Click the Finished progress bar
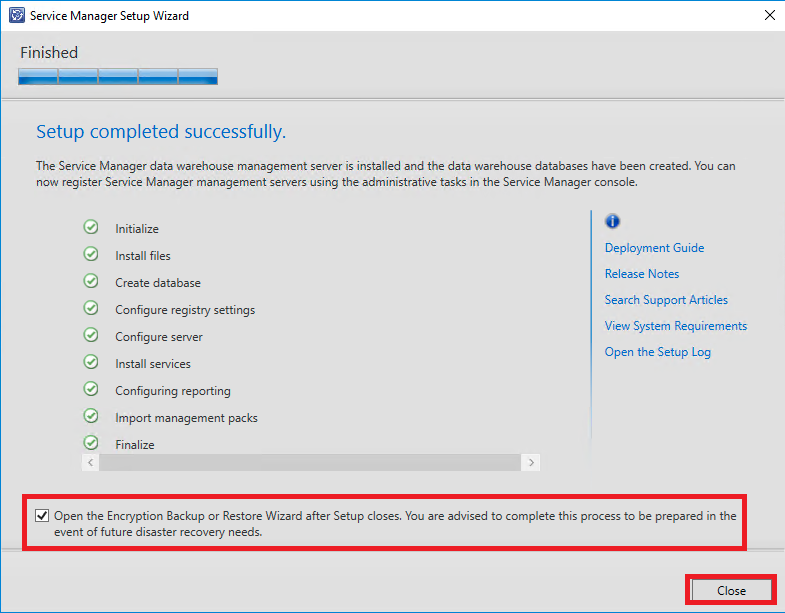785x613 pixels. point(118,76)
